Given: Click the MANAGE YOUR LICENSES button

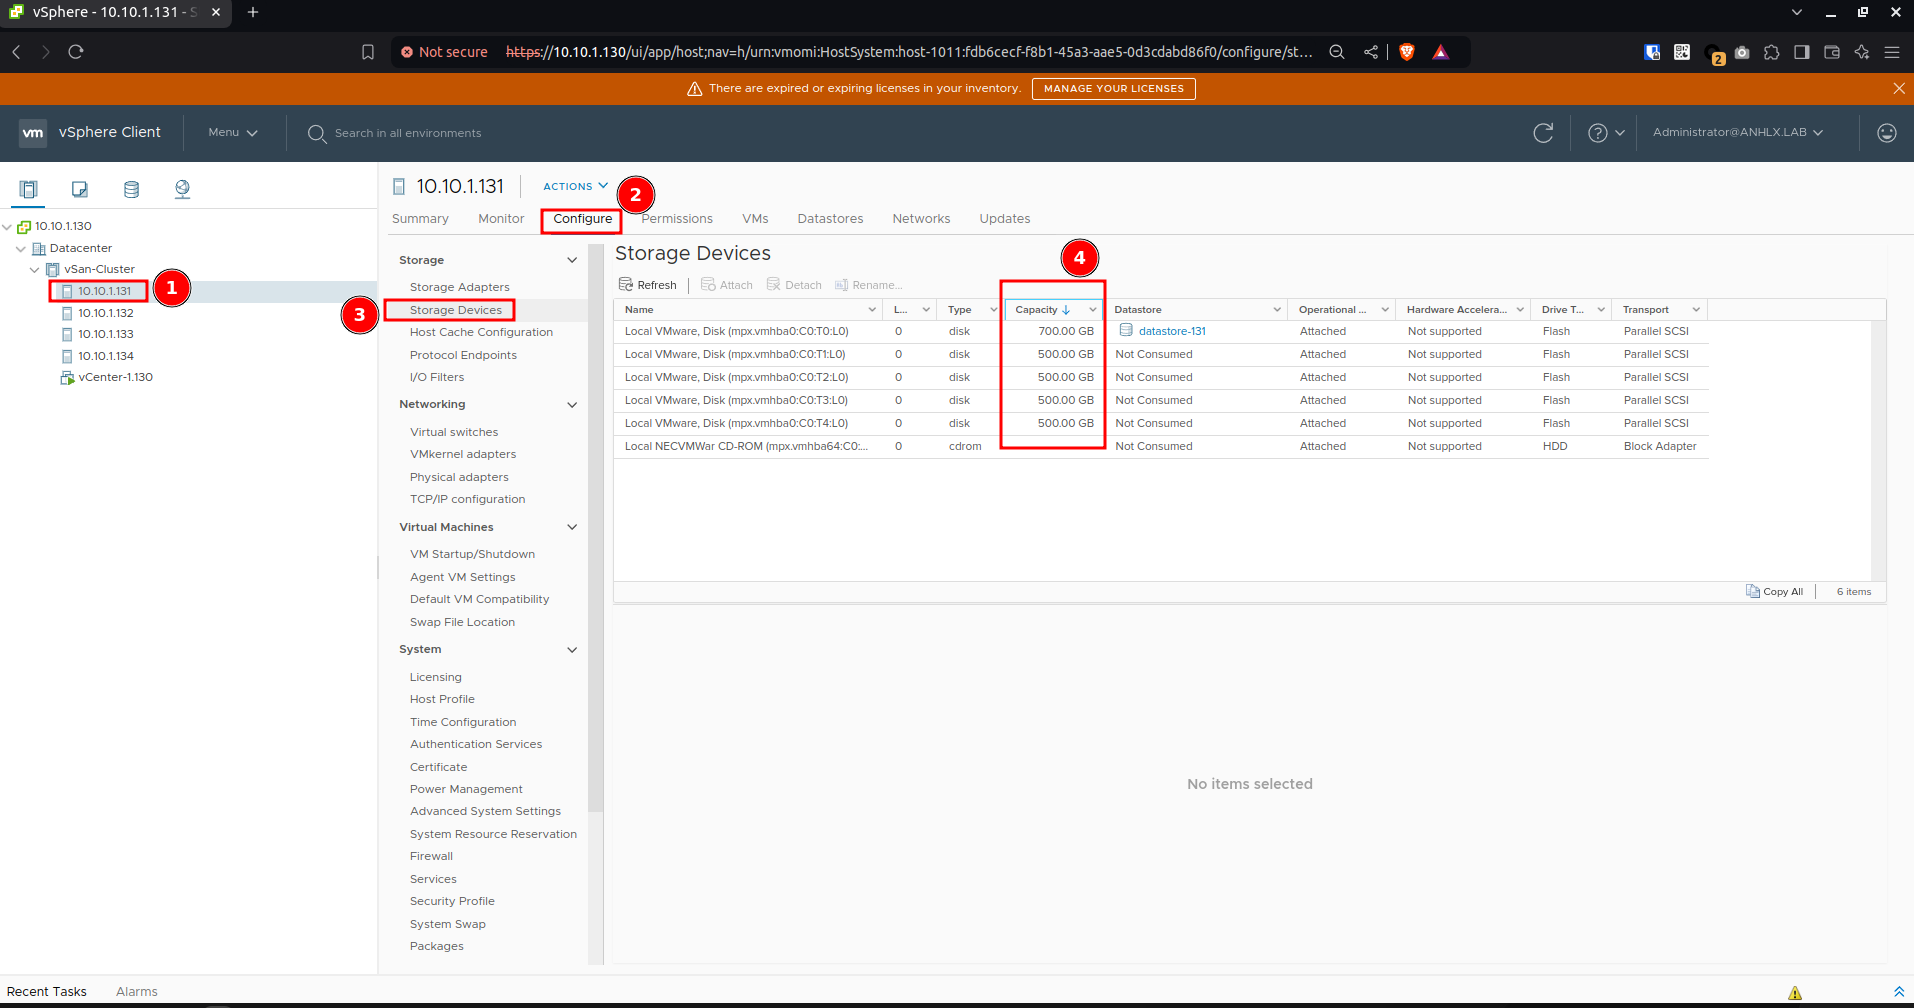Looking at the screenshot, I should pos(1113,88).
